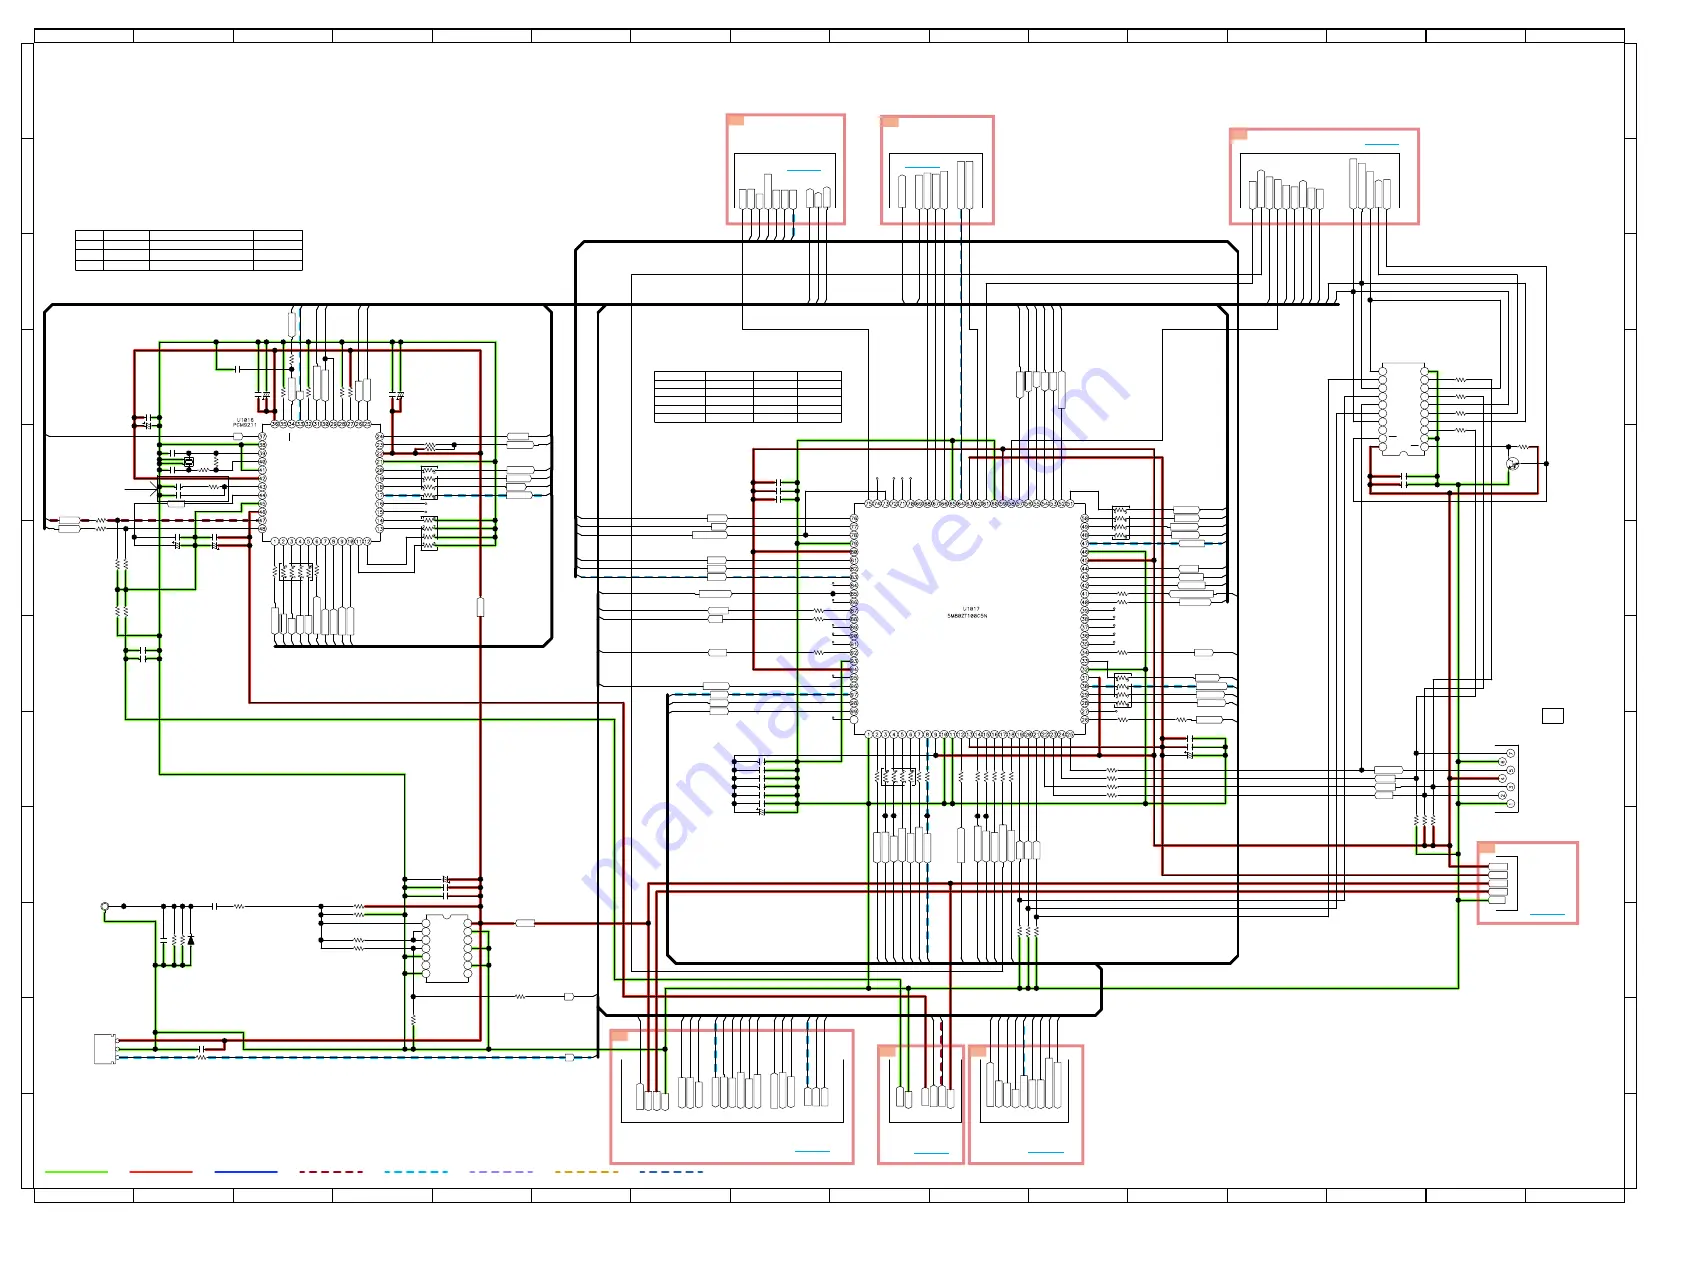Viewport: 1701px width, 1263px height.
Task: Click the orange tag on bottom-middle connector box
Action: coord(887,1051)
